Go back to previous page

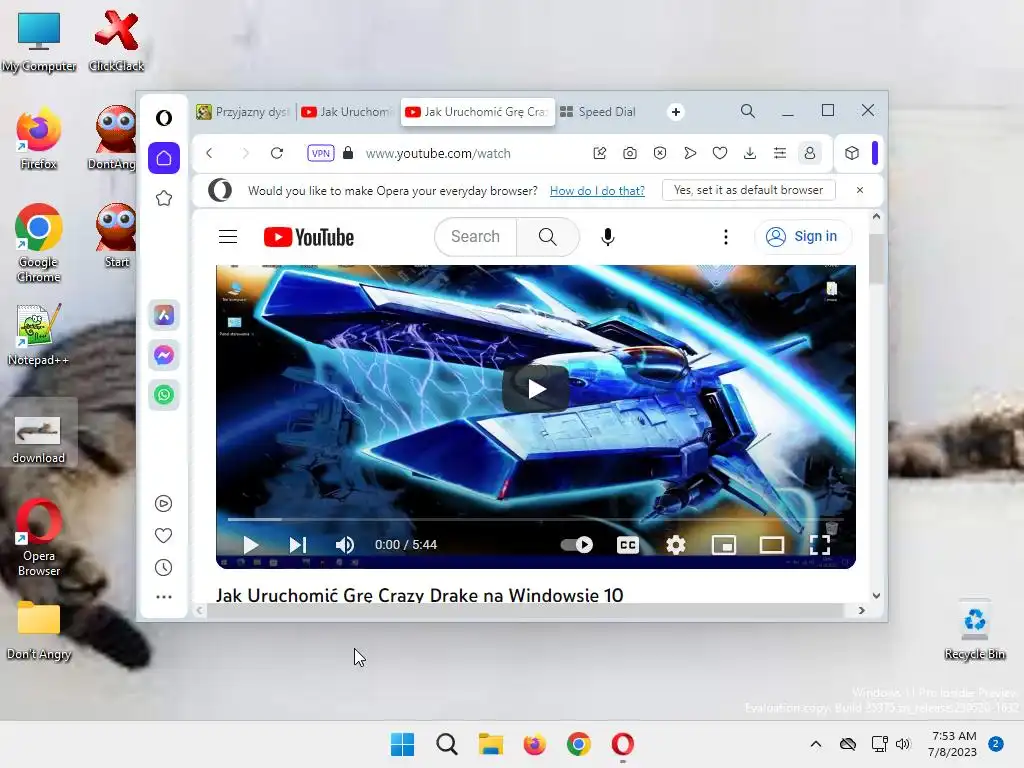[209, 153]
